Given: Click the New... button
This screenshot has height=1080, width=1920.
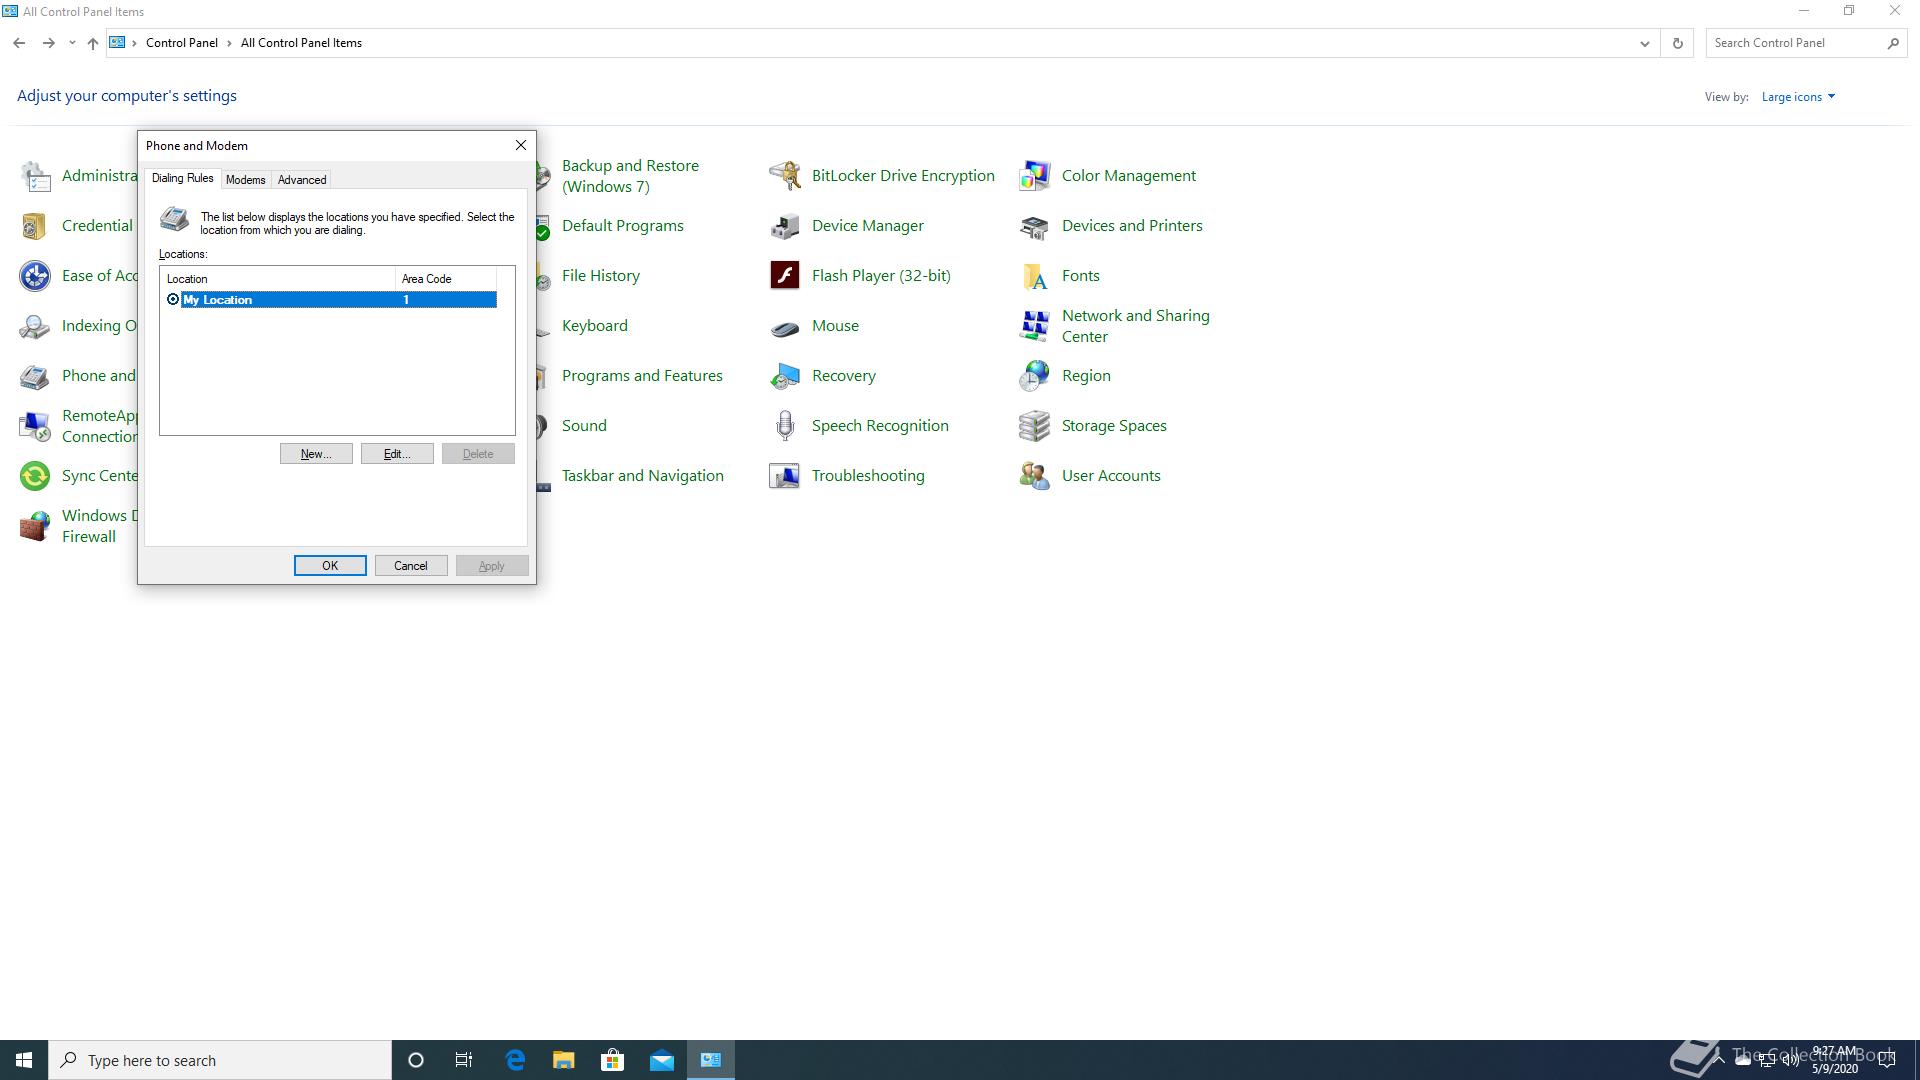Looking at the screenshot, I should (316, 454).
